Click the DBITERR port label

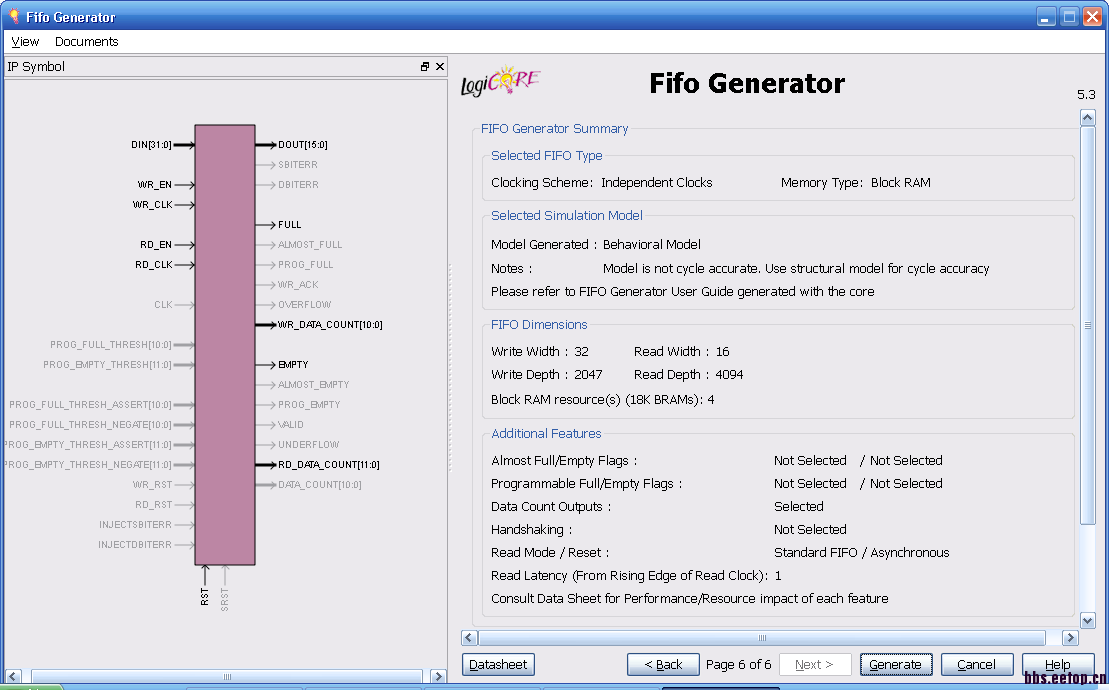click(x=298, y=185)
